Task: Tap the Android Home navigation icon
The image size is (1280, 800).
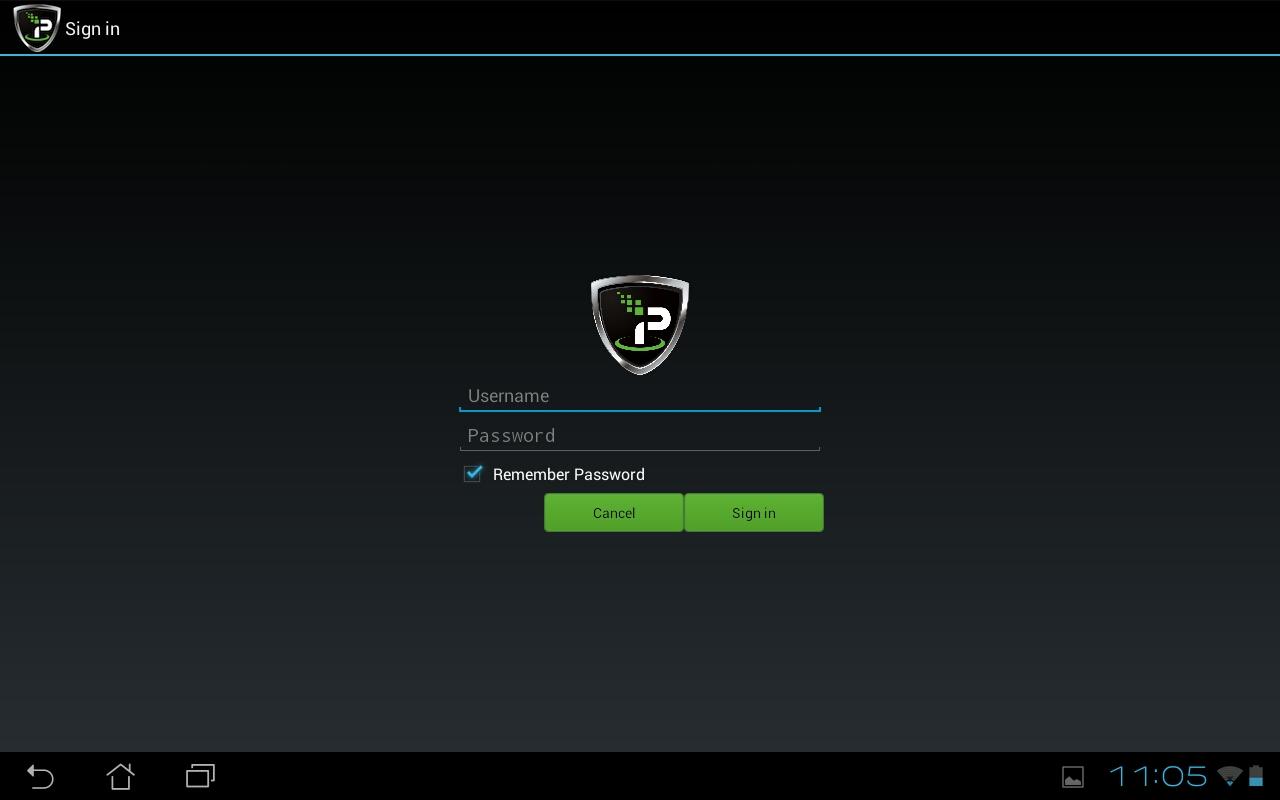Action: pyautogui.click(x=120, y=776)
